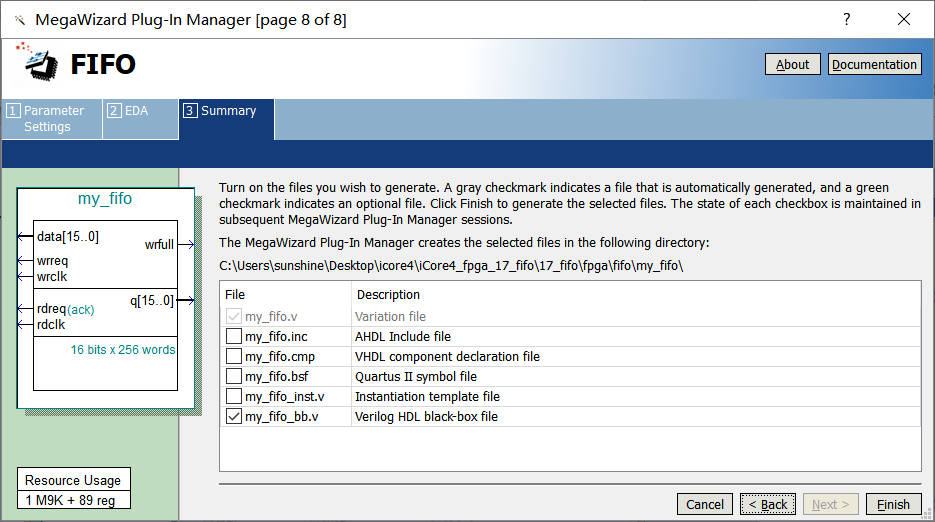This screenshot has width=935, height=522.
Task: Click the wizard wand title bar icon
Action: coord(18,19)
